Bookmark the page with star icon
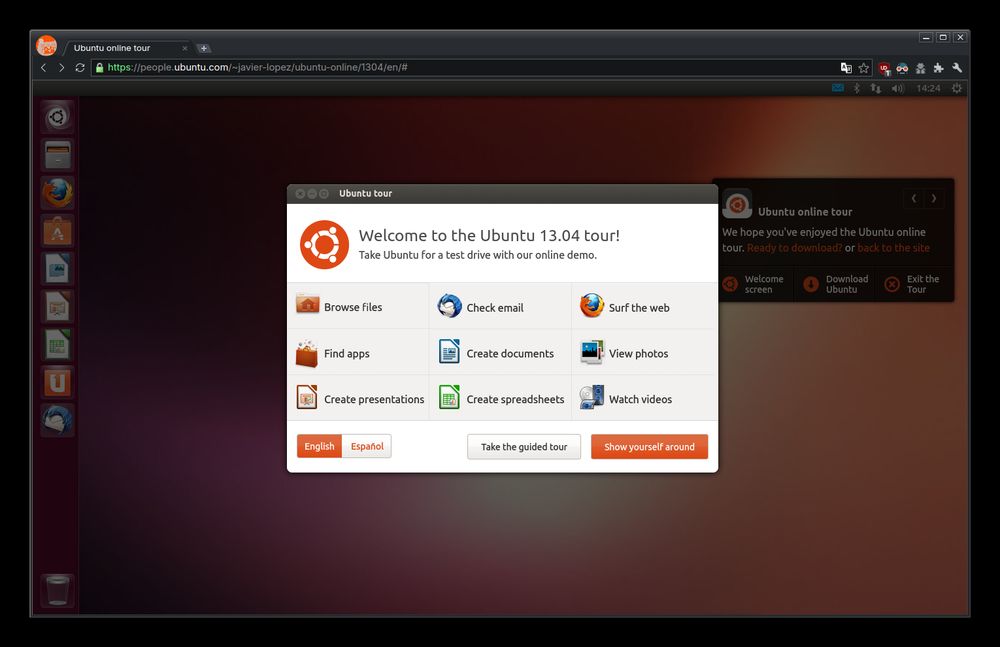 point(864,68)
